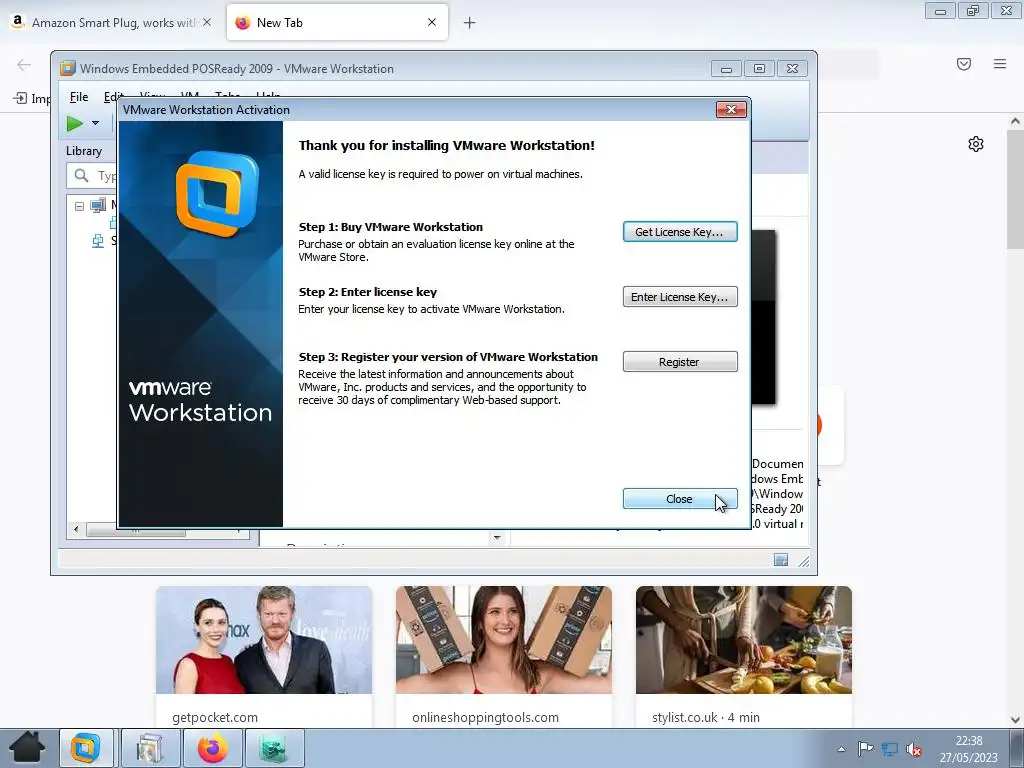The height and width of the screenshot is (768, 1024).
Task: Click the Firefox page scrollbar up arrow
Action: (1015, 121)
